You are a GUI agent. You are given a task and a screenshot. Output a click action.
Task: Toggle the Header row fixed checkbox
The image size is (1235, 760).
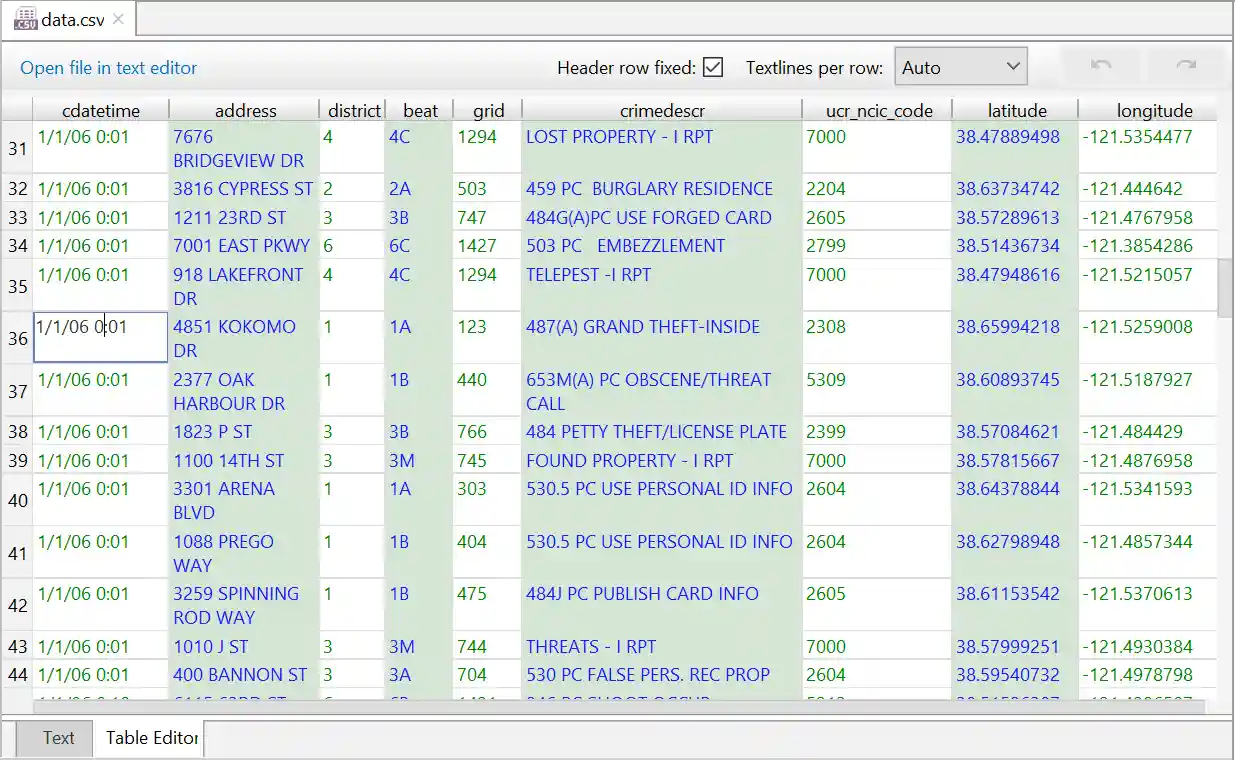tap(713, 65)
